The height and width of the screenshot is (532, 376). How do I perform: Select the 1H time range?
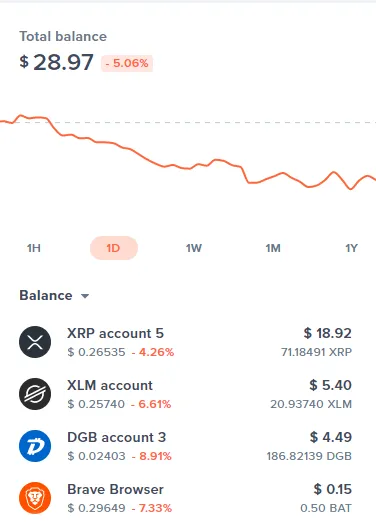tap(34, 248)
